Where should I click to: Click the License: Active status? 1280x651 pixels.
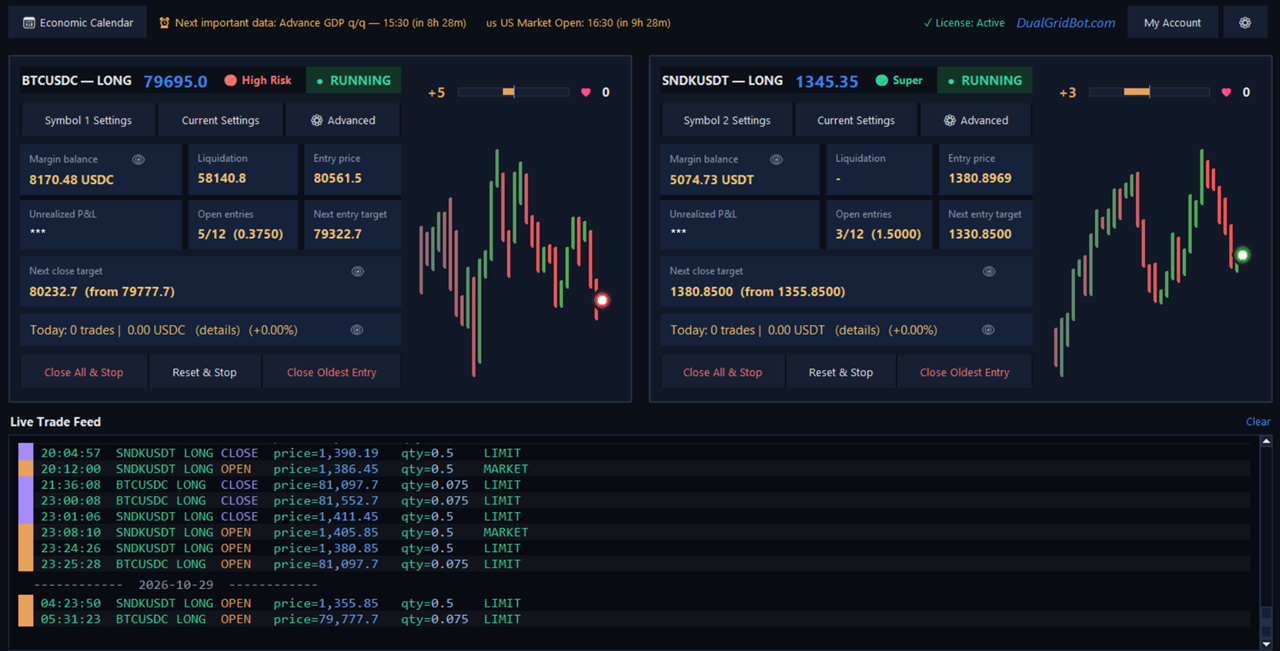[964, 23]
